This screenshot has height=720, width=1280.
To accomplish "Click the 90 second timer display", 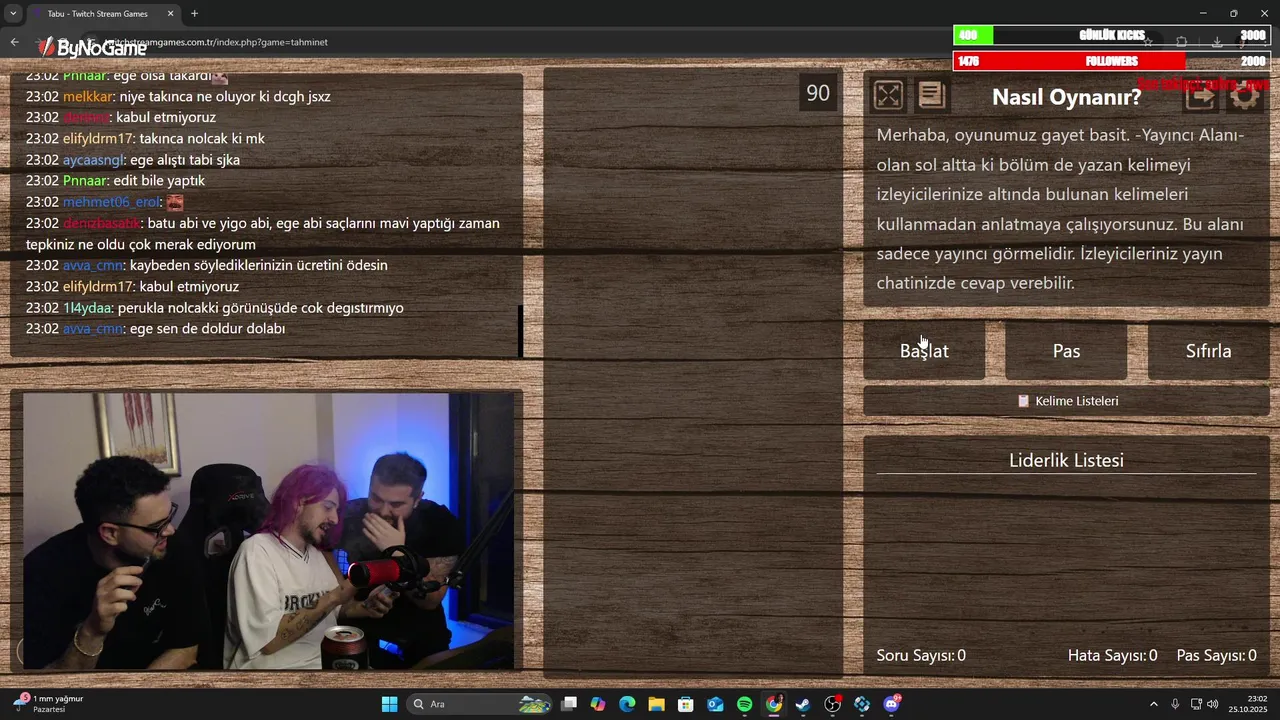I will pyautogui.click(x=818, y=93).
